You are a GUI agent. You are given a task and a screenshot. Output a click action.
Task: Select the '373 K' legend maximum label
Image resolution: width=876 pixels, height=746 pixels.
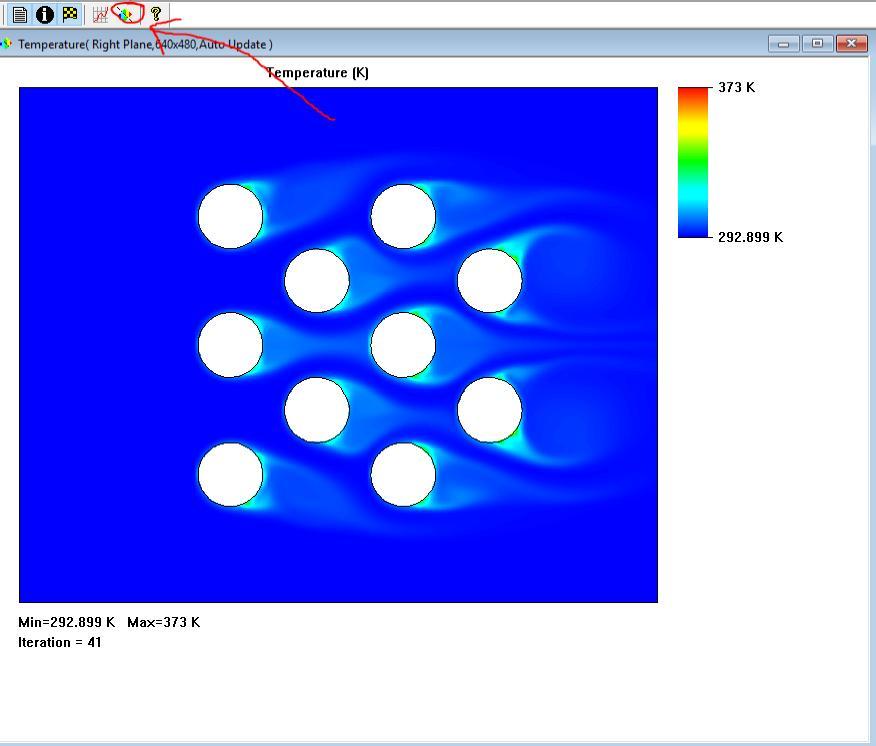[736, 87]
